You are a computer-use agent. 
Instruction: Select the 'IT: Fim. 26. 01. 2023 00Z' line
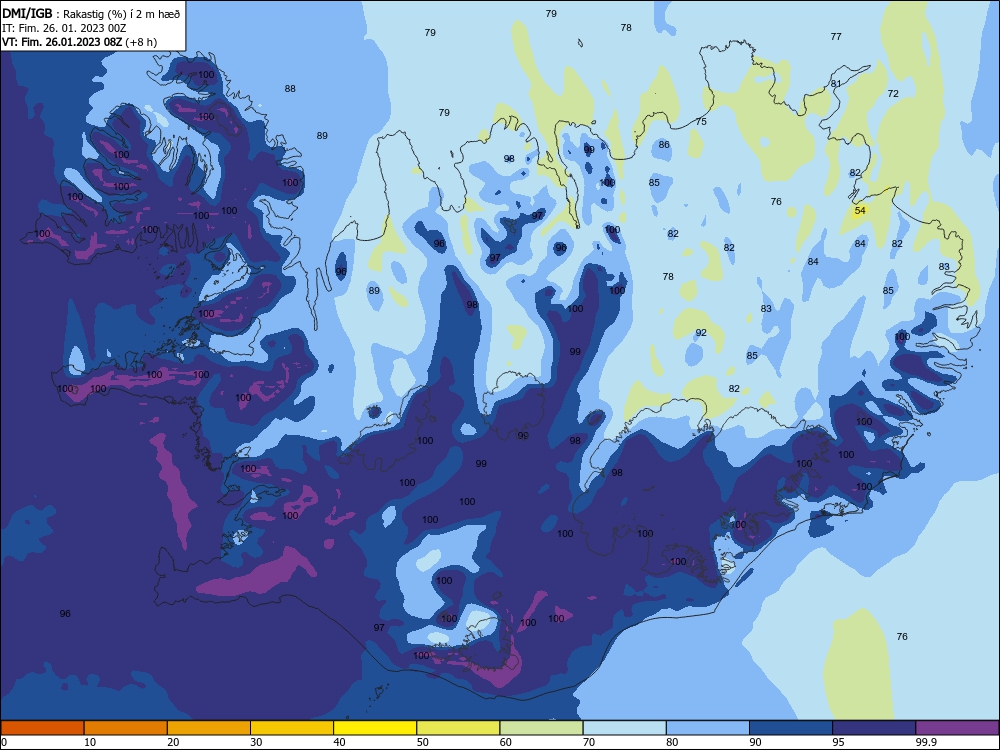tap(64, 28)
